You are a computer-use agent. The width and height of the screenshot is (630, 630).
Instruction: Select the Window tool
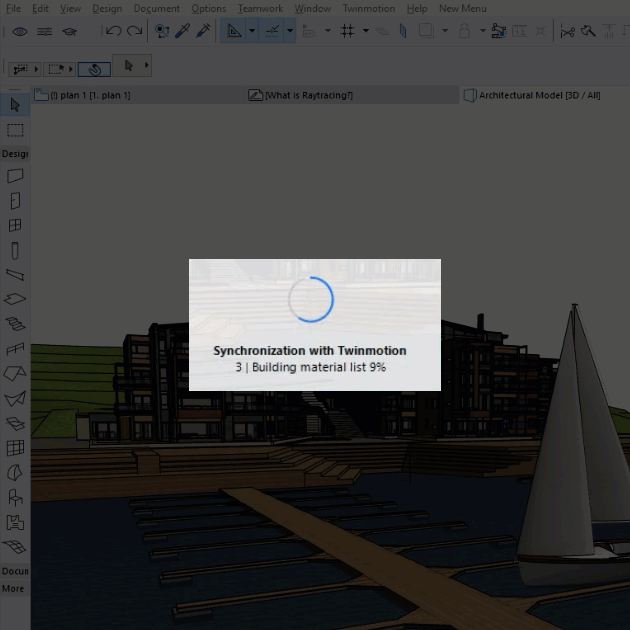pos(15,225)
